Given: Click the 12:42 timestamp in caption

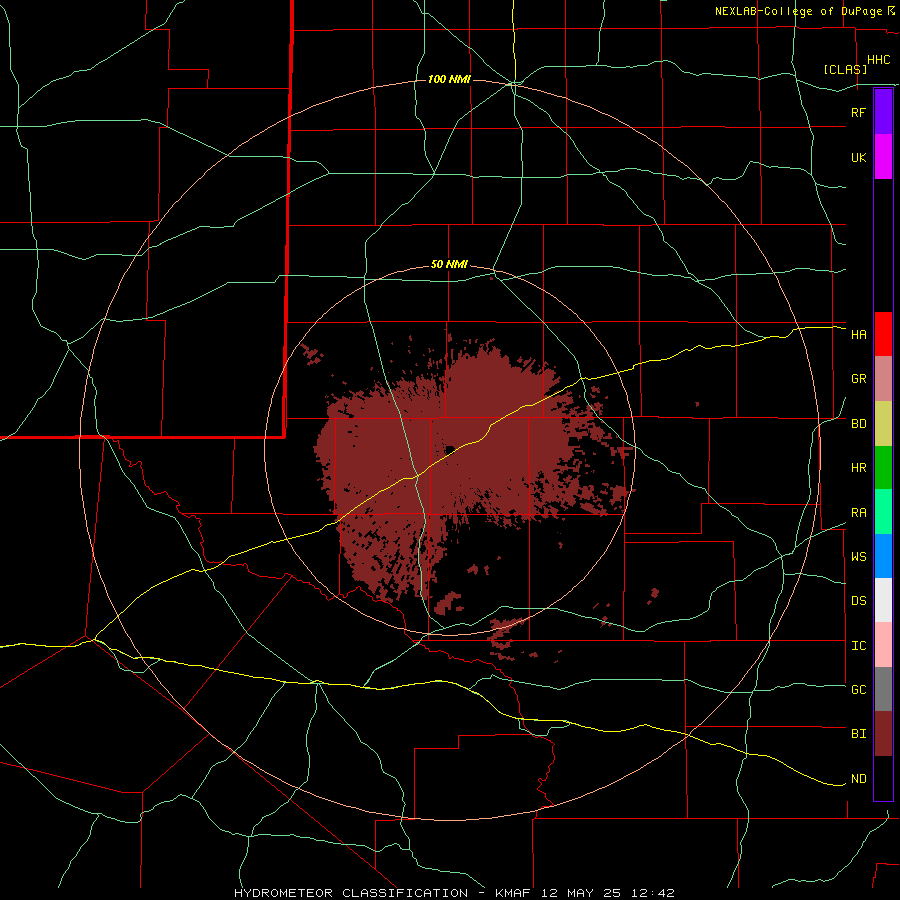Looking at the screenshot, I should pyautogui.click(x=654, y=893).
